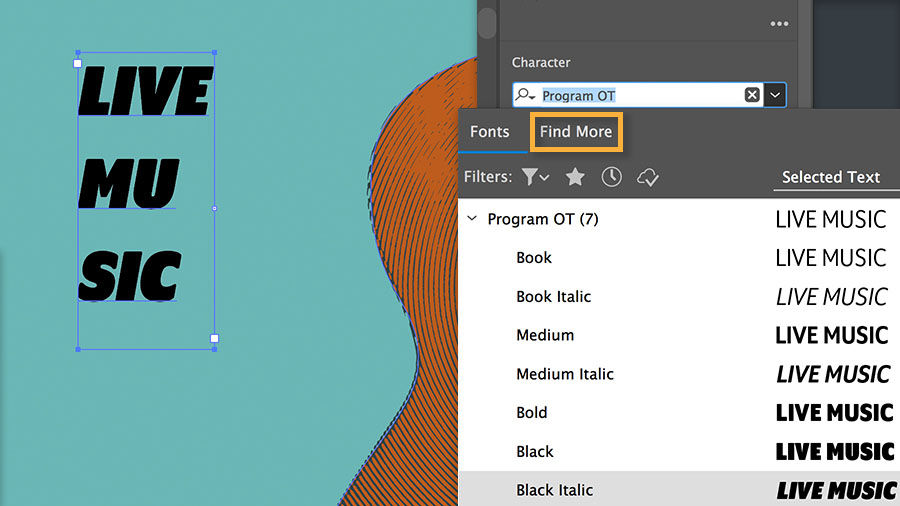This screenshot has width=900, height=506.
Task: Click the Filters: label
Action: [488, 177]
